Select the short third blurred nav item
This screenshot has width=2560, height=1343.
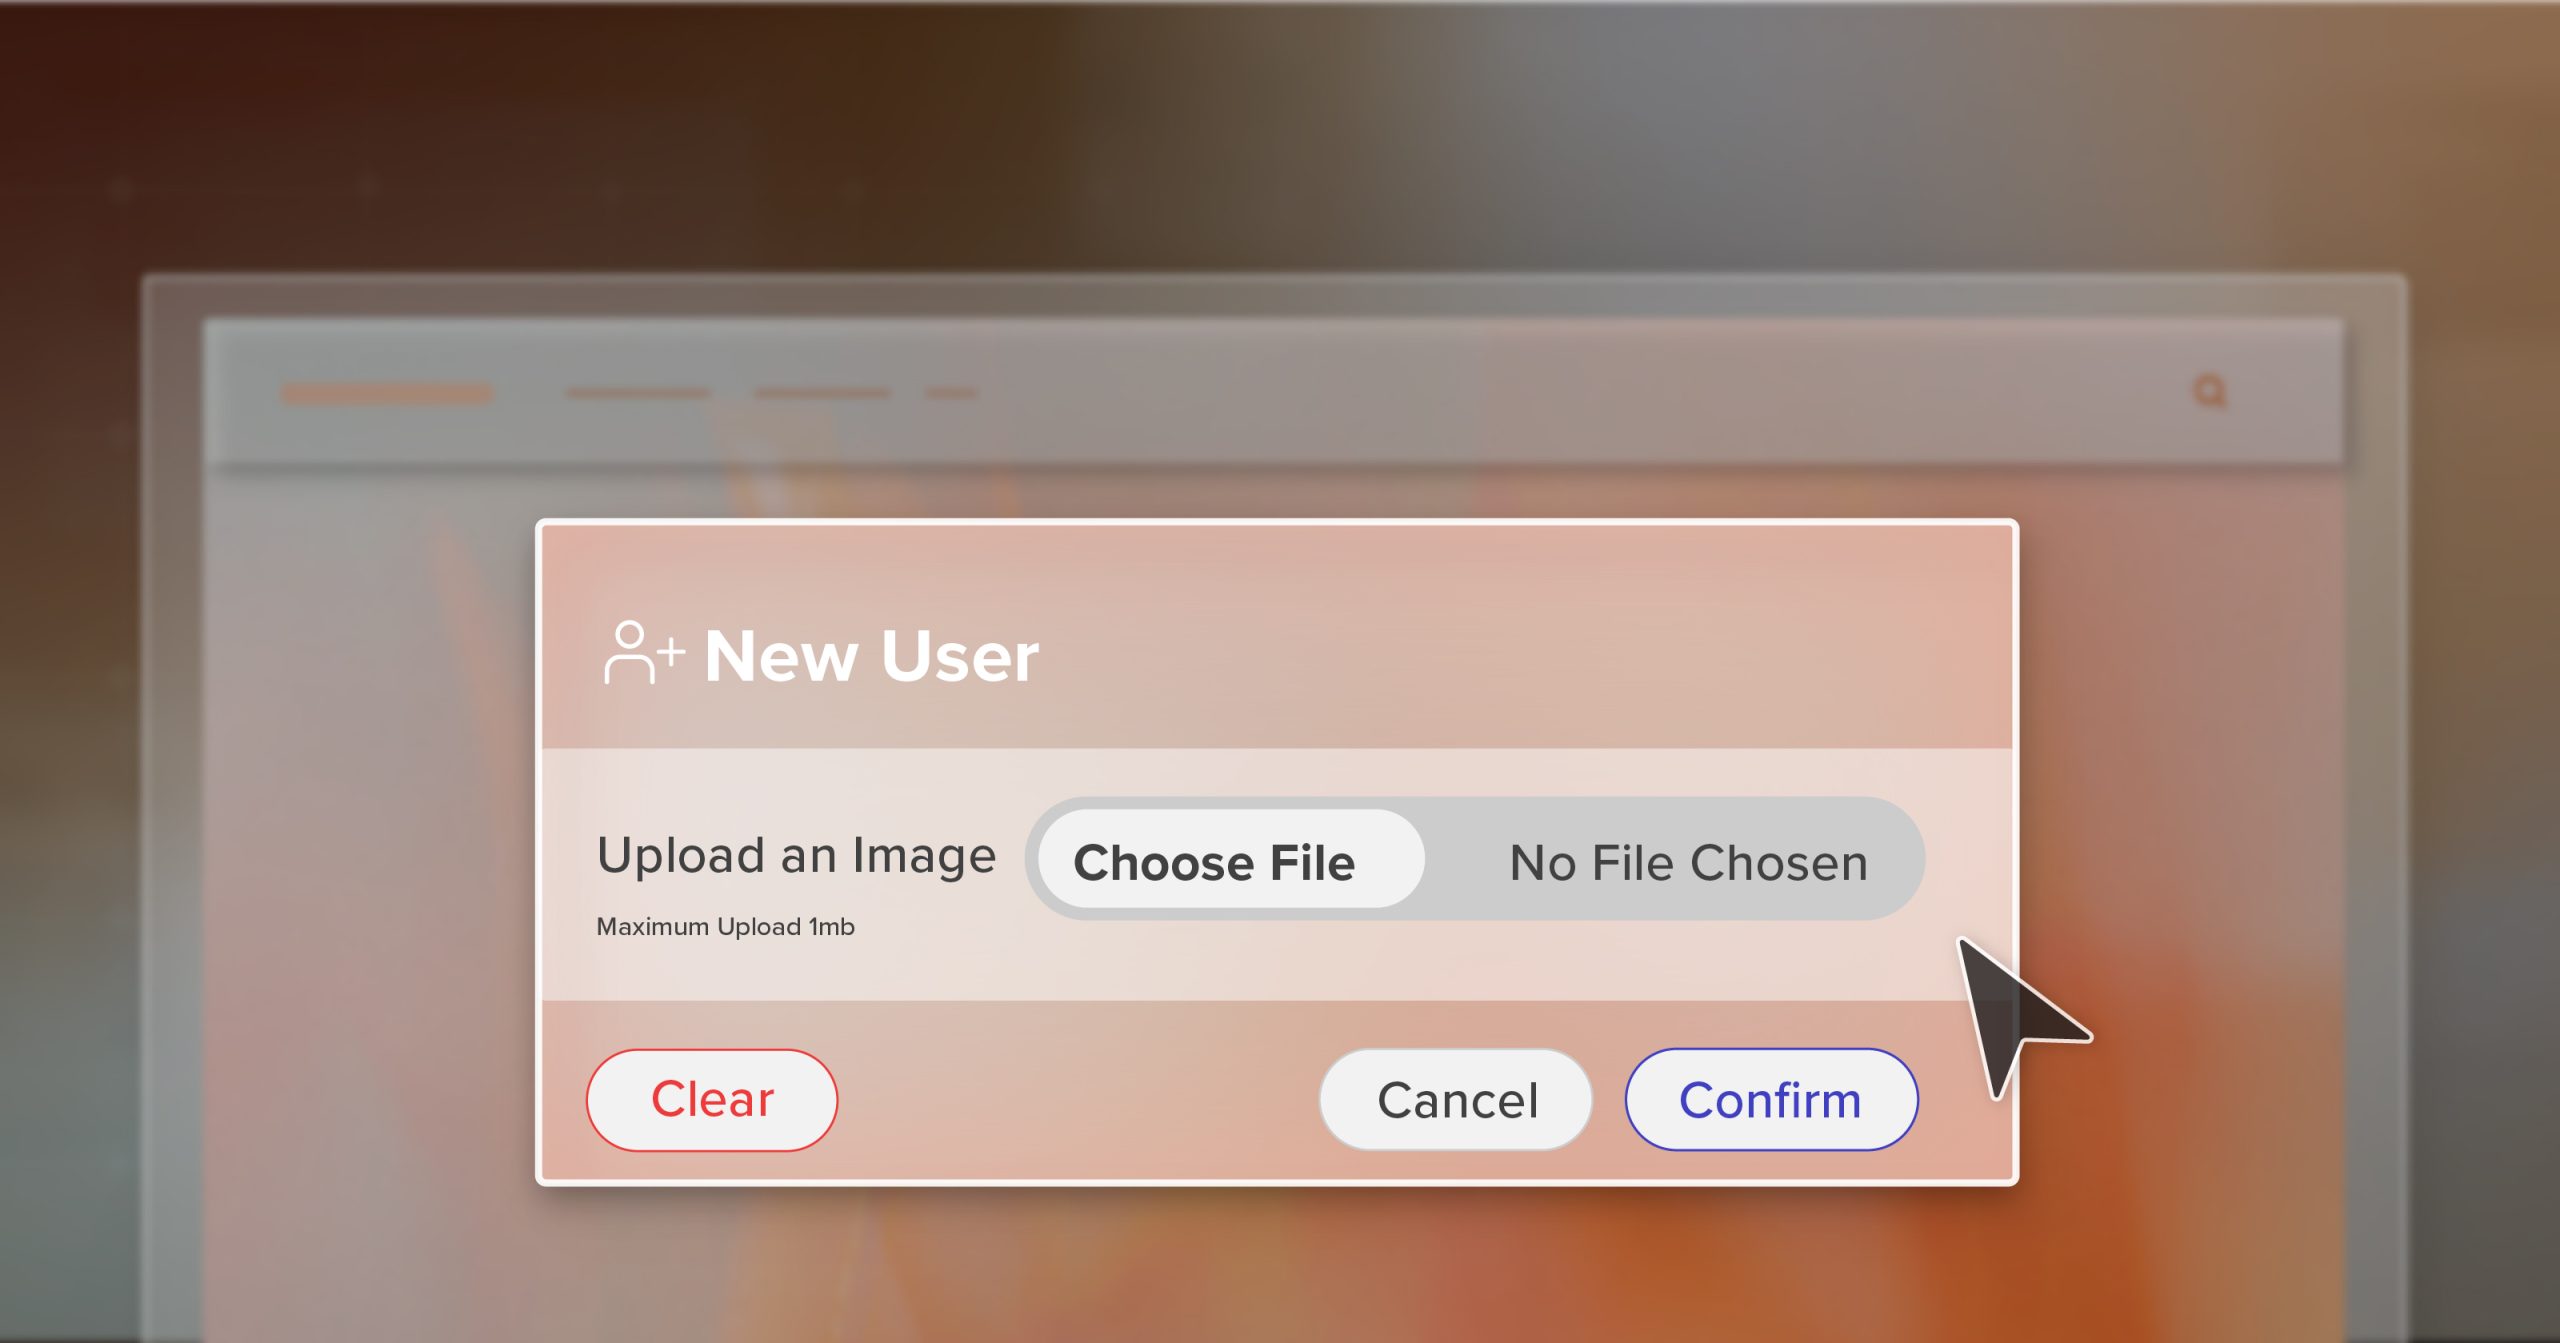950,393
